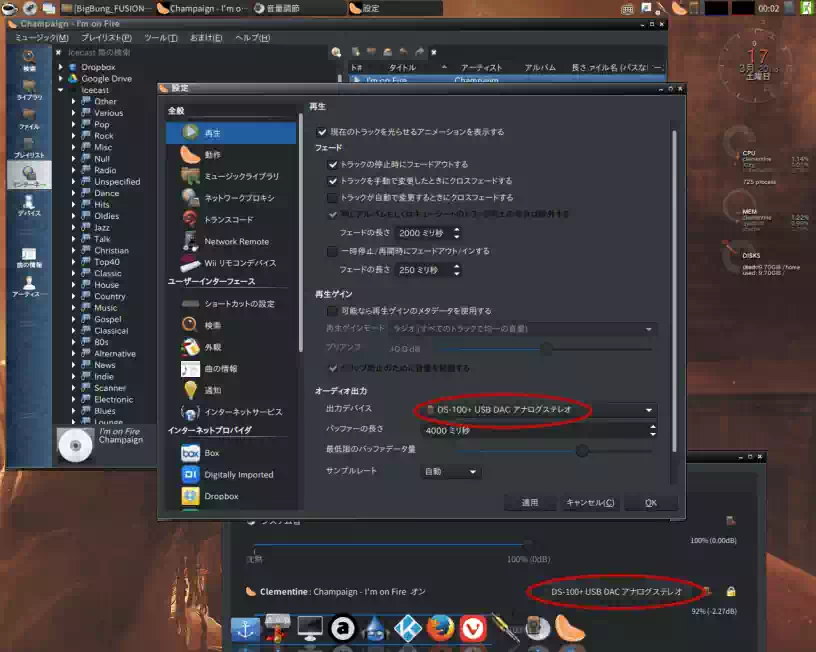Expand the Google Drive tree node

(61, 79)
